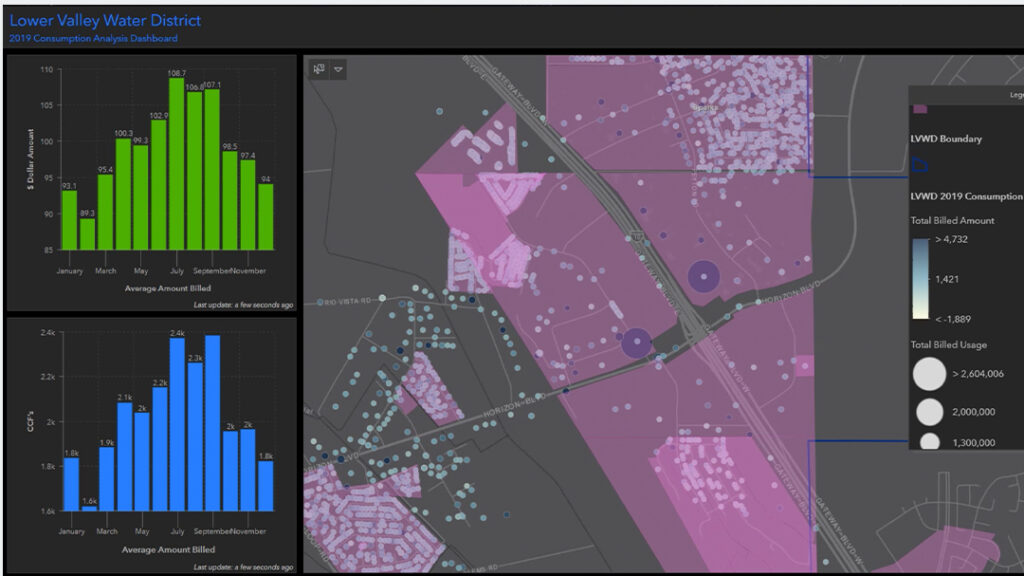Activate the map selection tool icon
1024x576 pixels.
point(319,69)
